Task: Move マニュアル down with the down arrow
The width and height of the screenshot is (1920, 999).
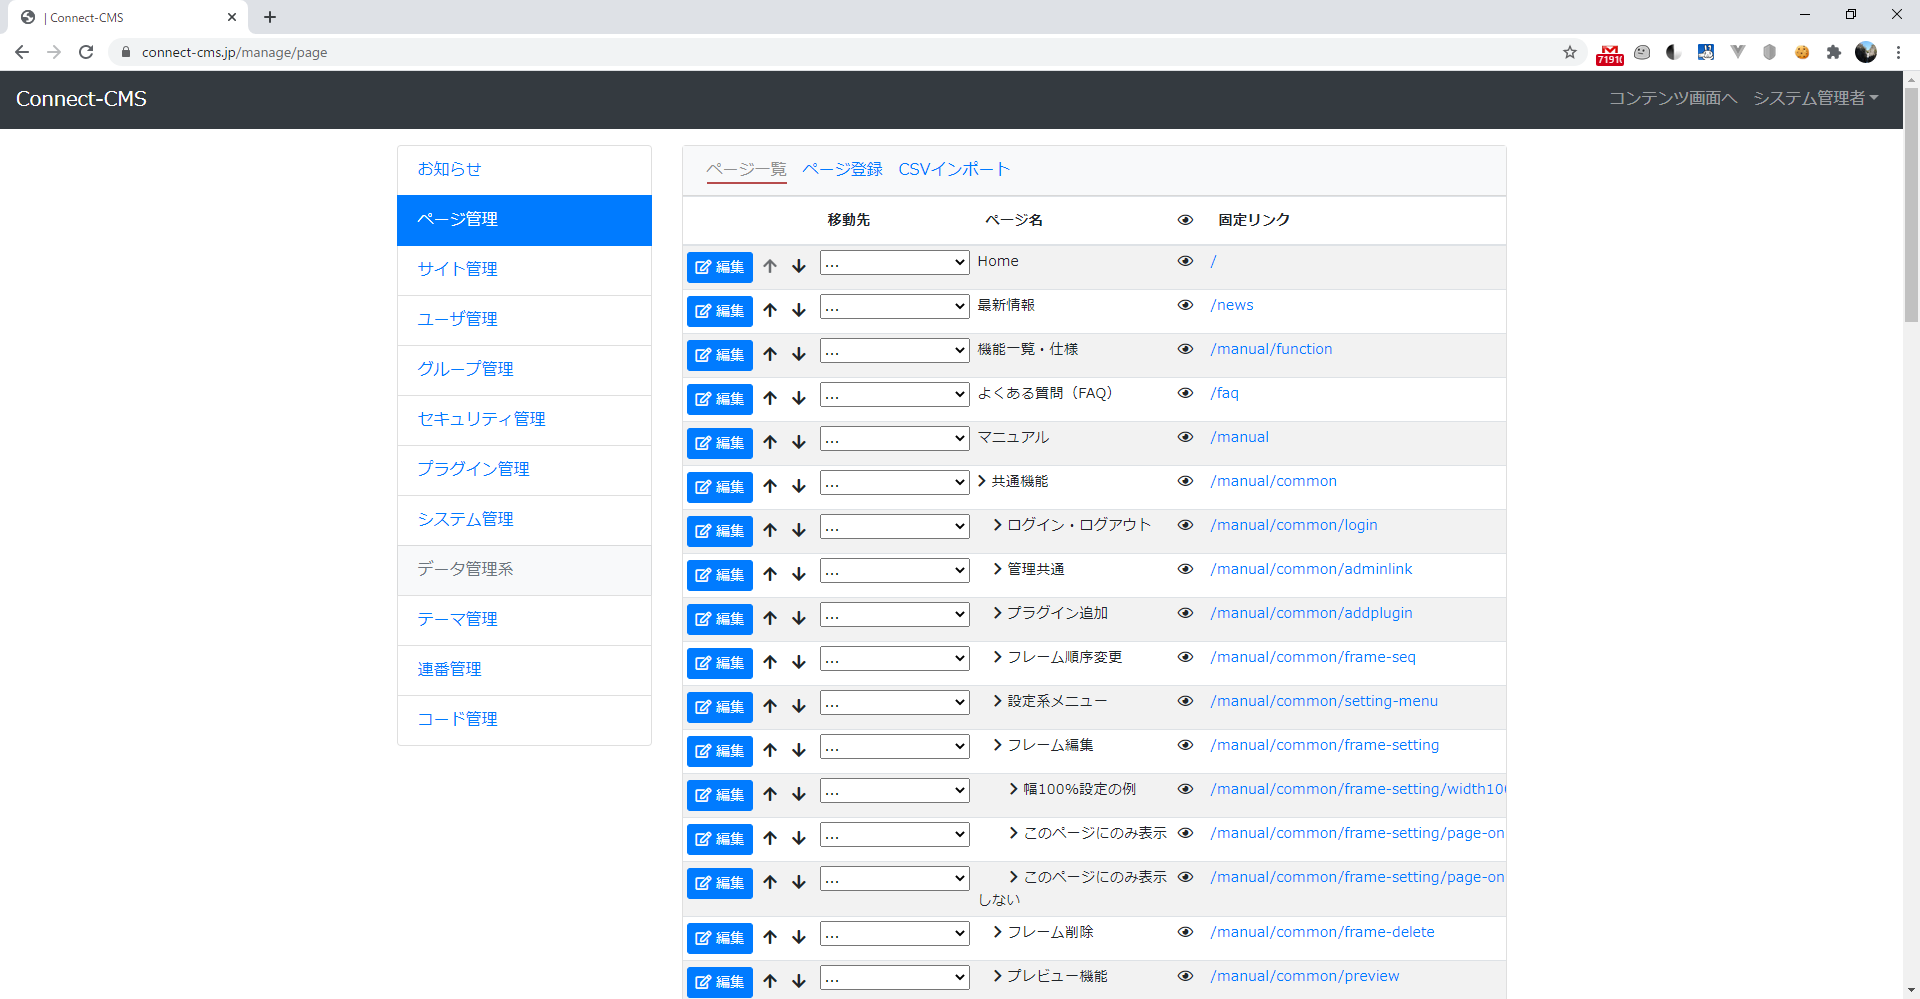Action: [798, 443]
